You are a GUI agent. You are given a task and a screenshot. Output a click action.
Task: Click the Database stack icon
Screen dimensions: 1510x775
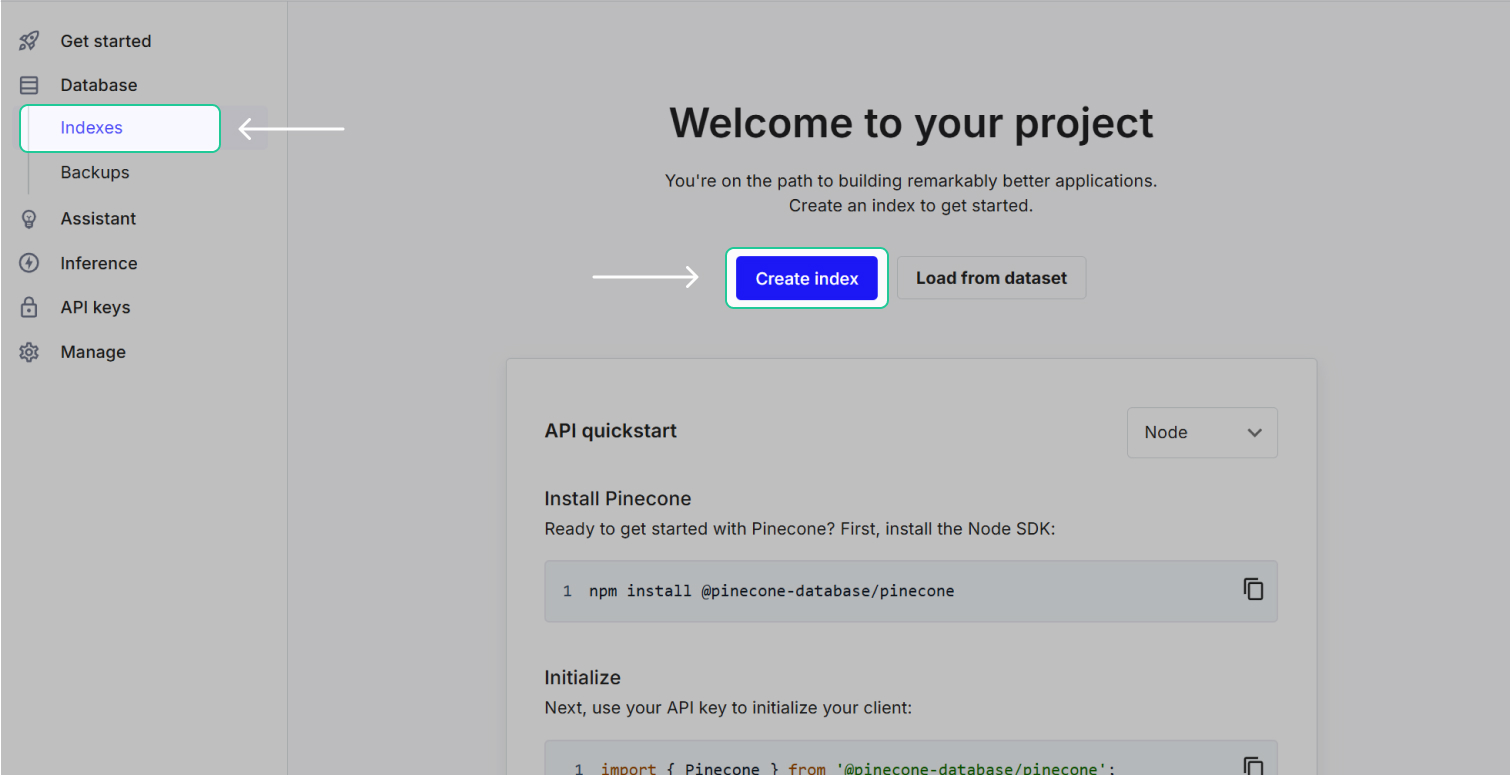(x=29, y=85)
